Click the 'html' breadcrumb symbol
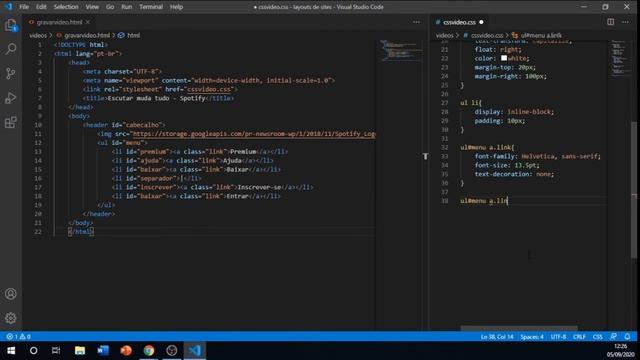This screenshot has height=360, width=640. (x=133, y=36)
